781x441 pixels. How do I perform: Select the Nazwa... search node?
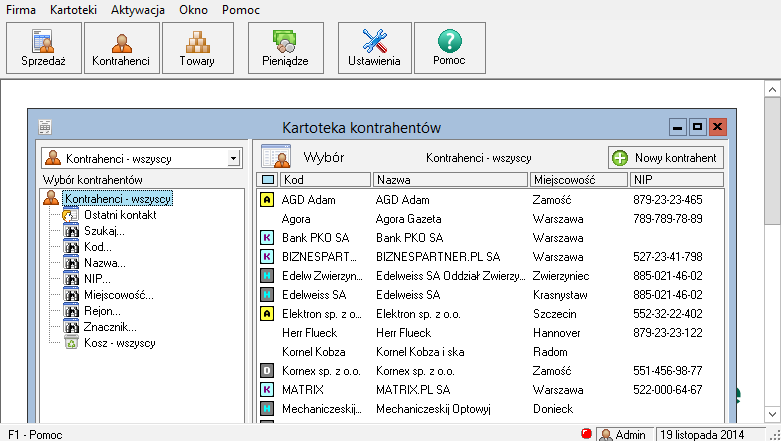click(105, 263)
